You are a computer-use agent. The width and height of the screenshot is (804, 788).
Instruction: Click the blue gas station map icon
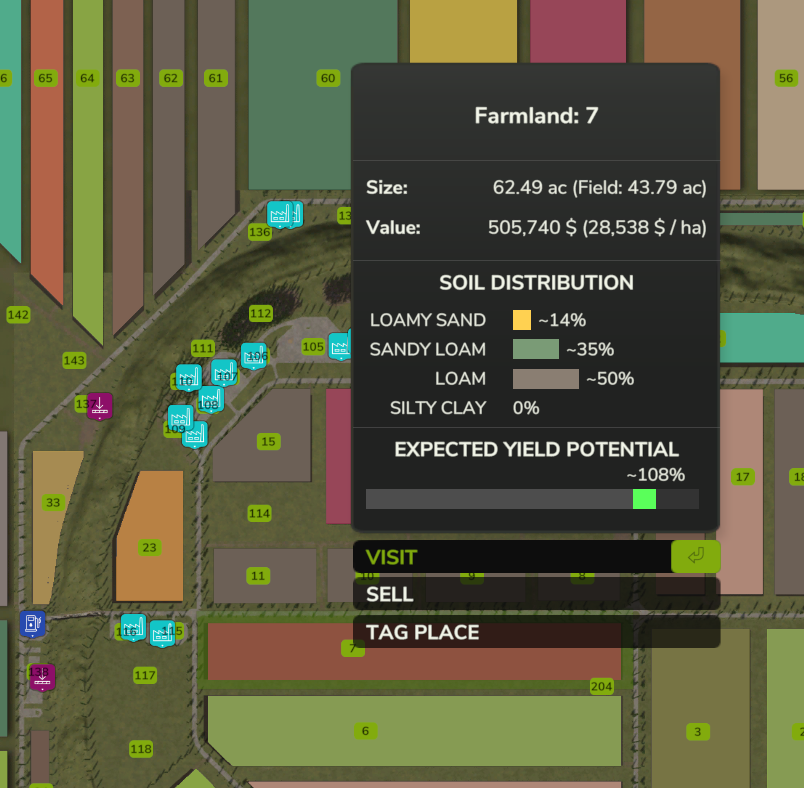pyautogui.click(x=32, y=624)
